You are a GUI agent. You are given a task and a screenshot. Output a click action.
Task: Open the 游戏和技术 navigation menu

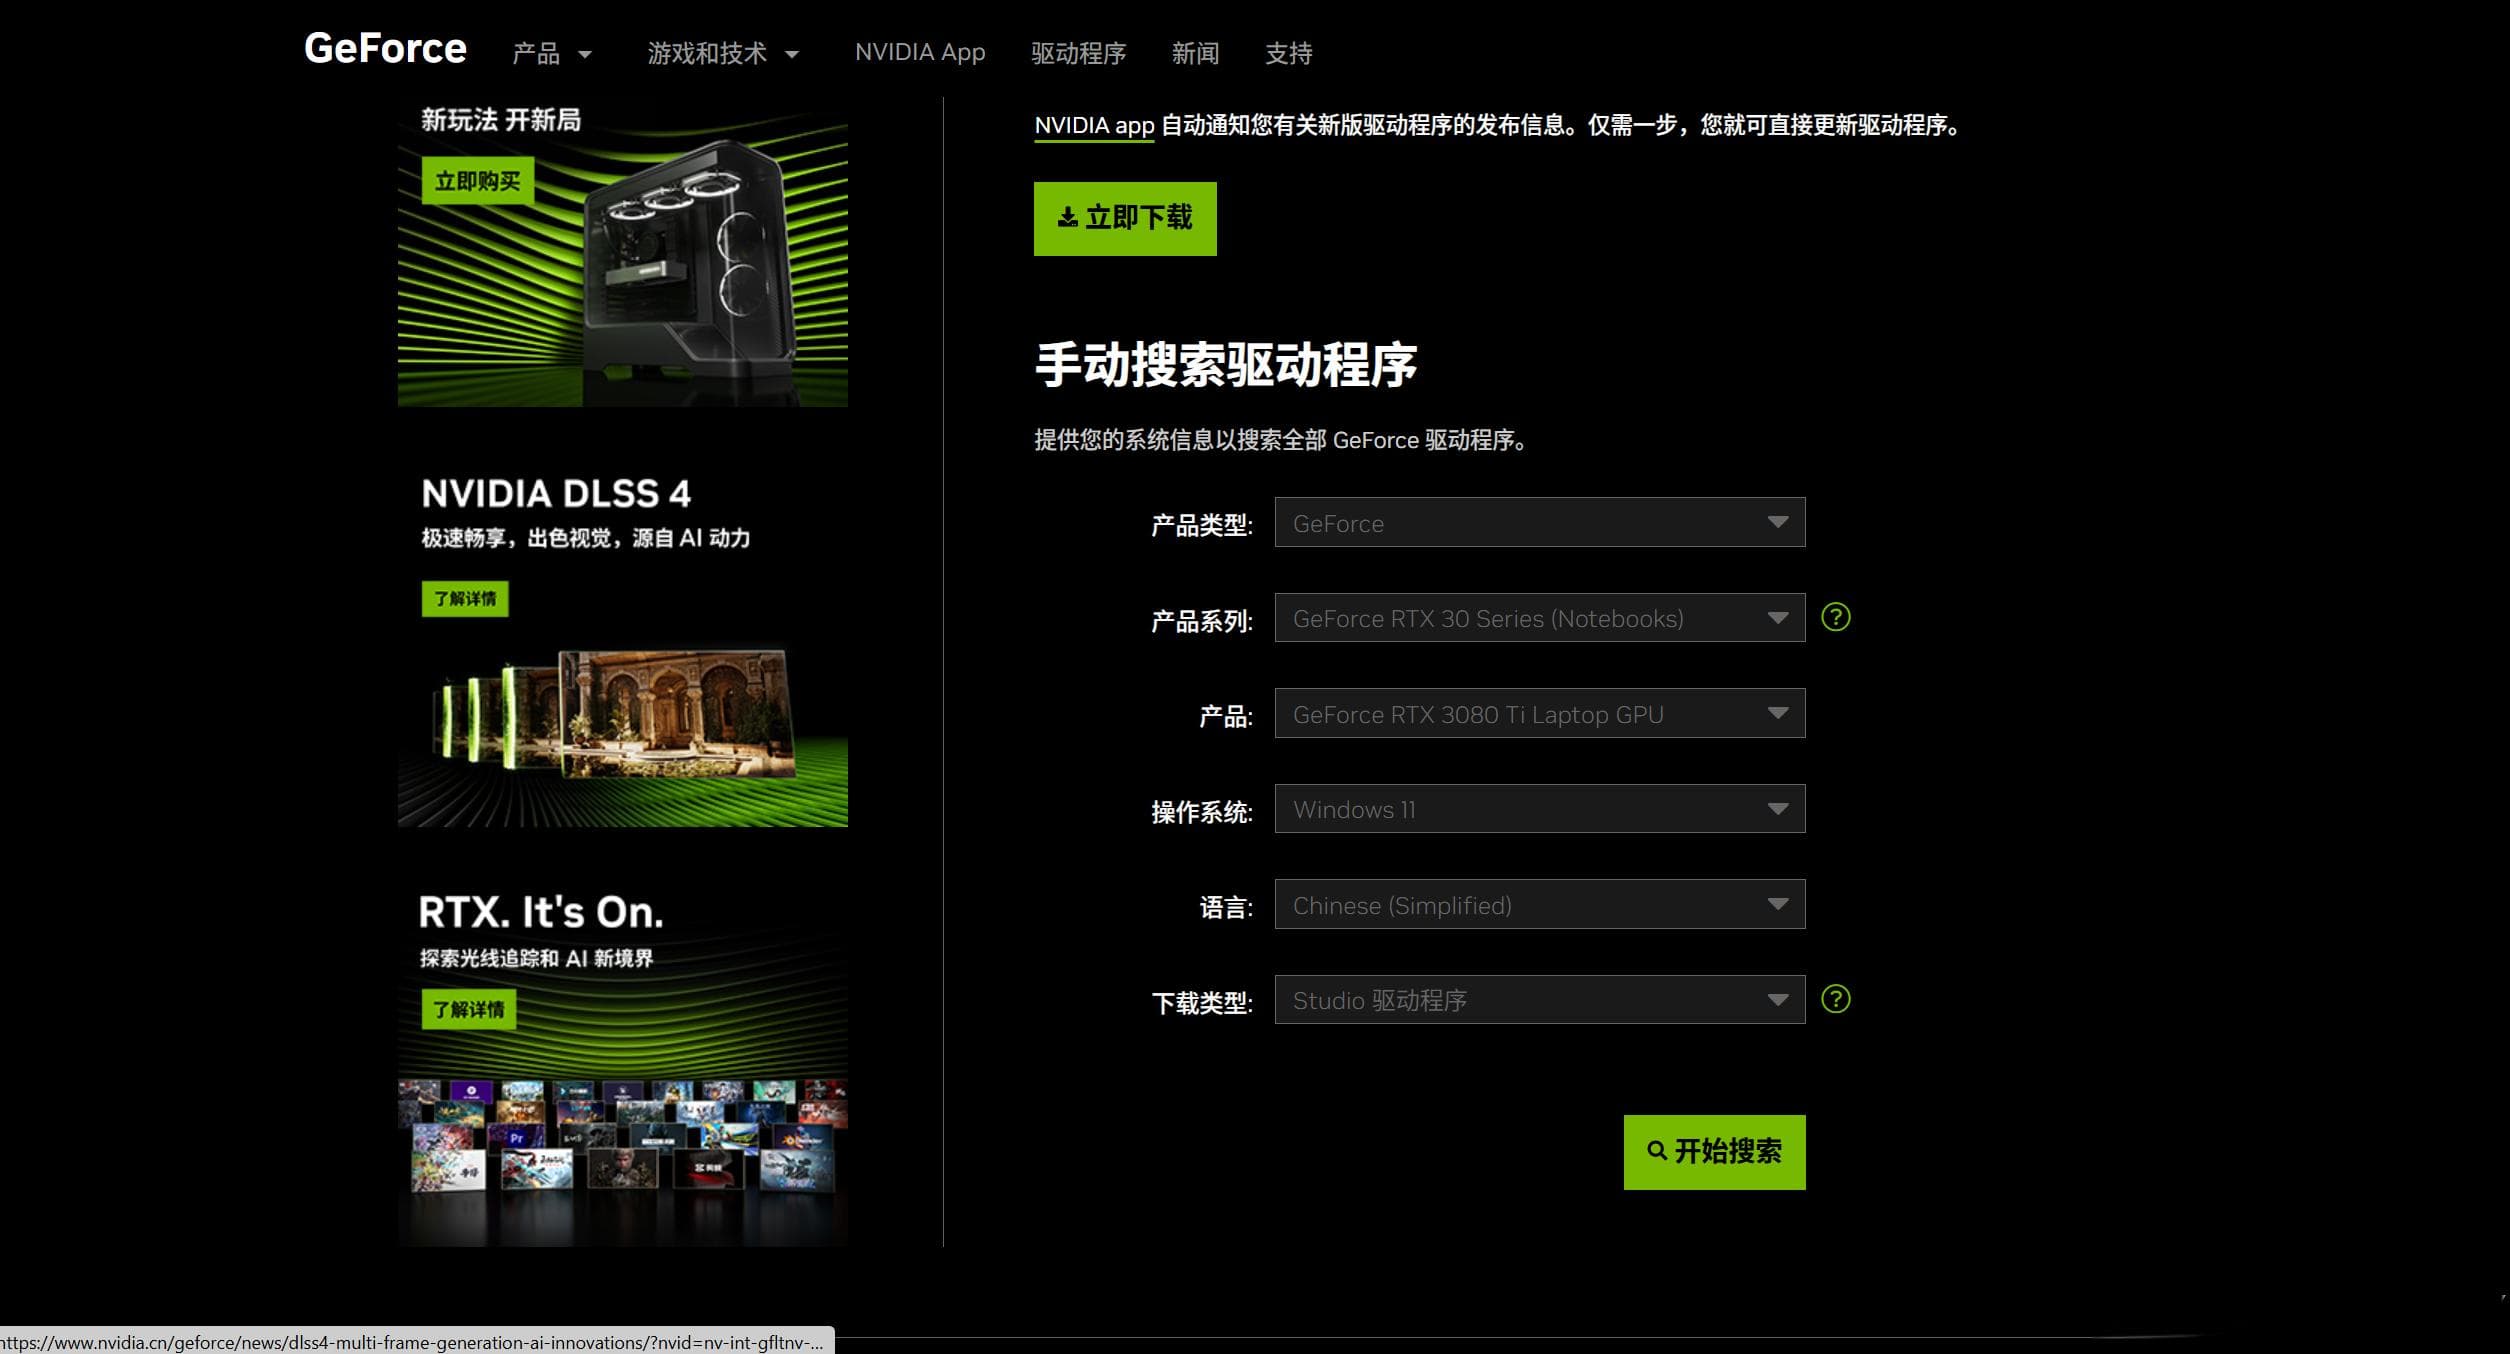[723, 53]
